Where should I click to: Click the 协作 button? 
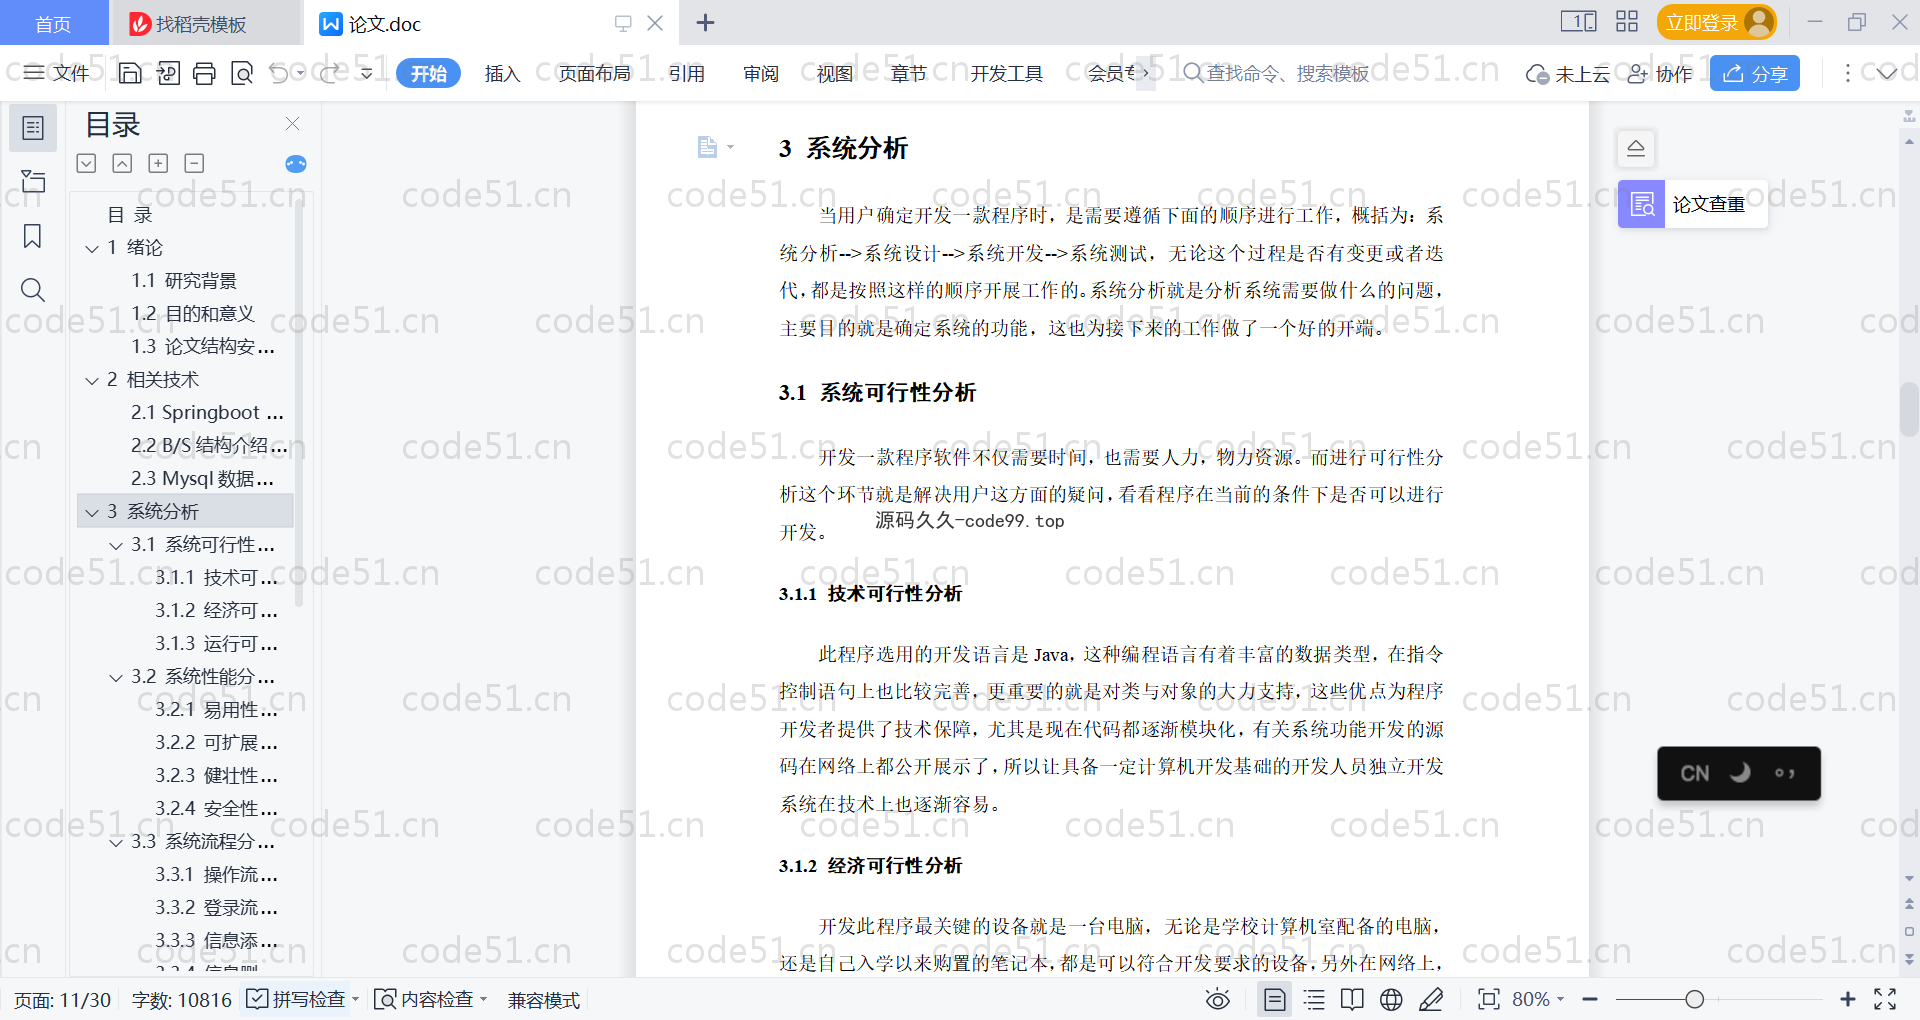click(x=1661, y=73)
